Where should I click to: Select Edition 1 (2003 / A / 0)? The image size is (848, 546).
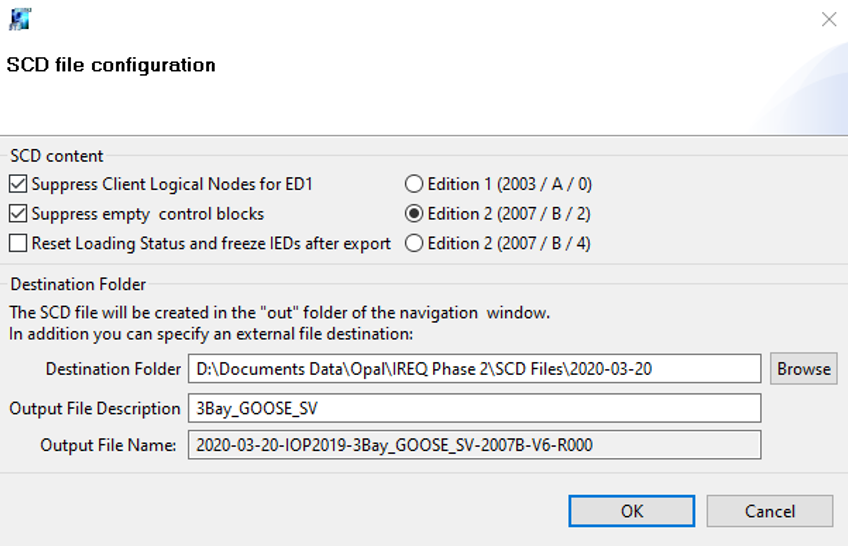414,184
